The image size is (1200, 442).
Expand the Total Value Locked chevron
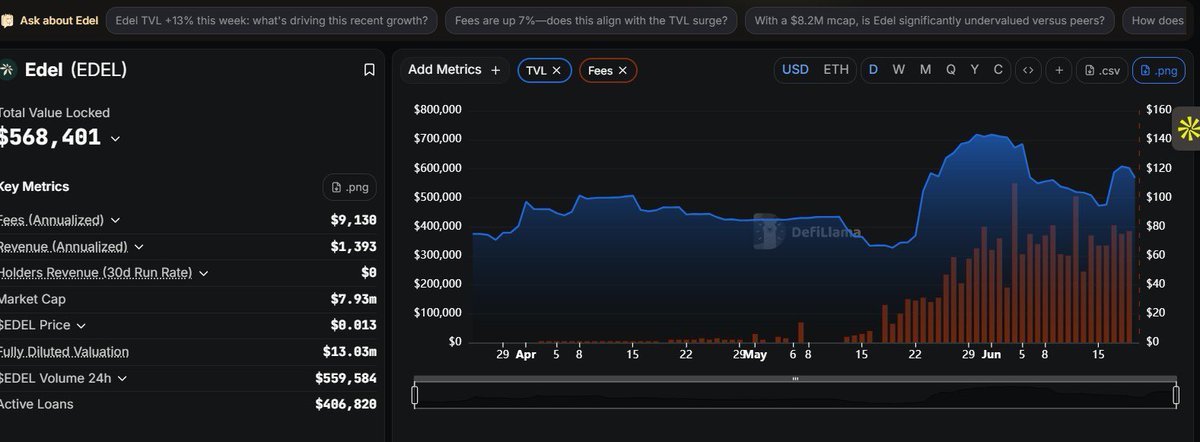(x=115, y=139)
